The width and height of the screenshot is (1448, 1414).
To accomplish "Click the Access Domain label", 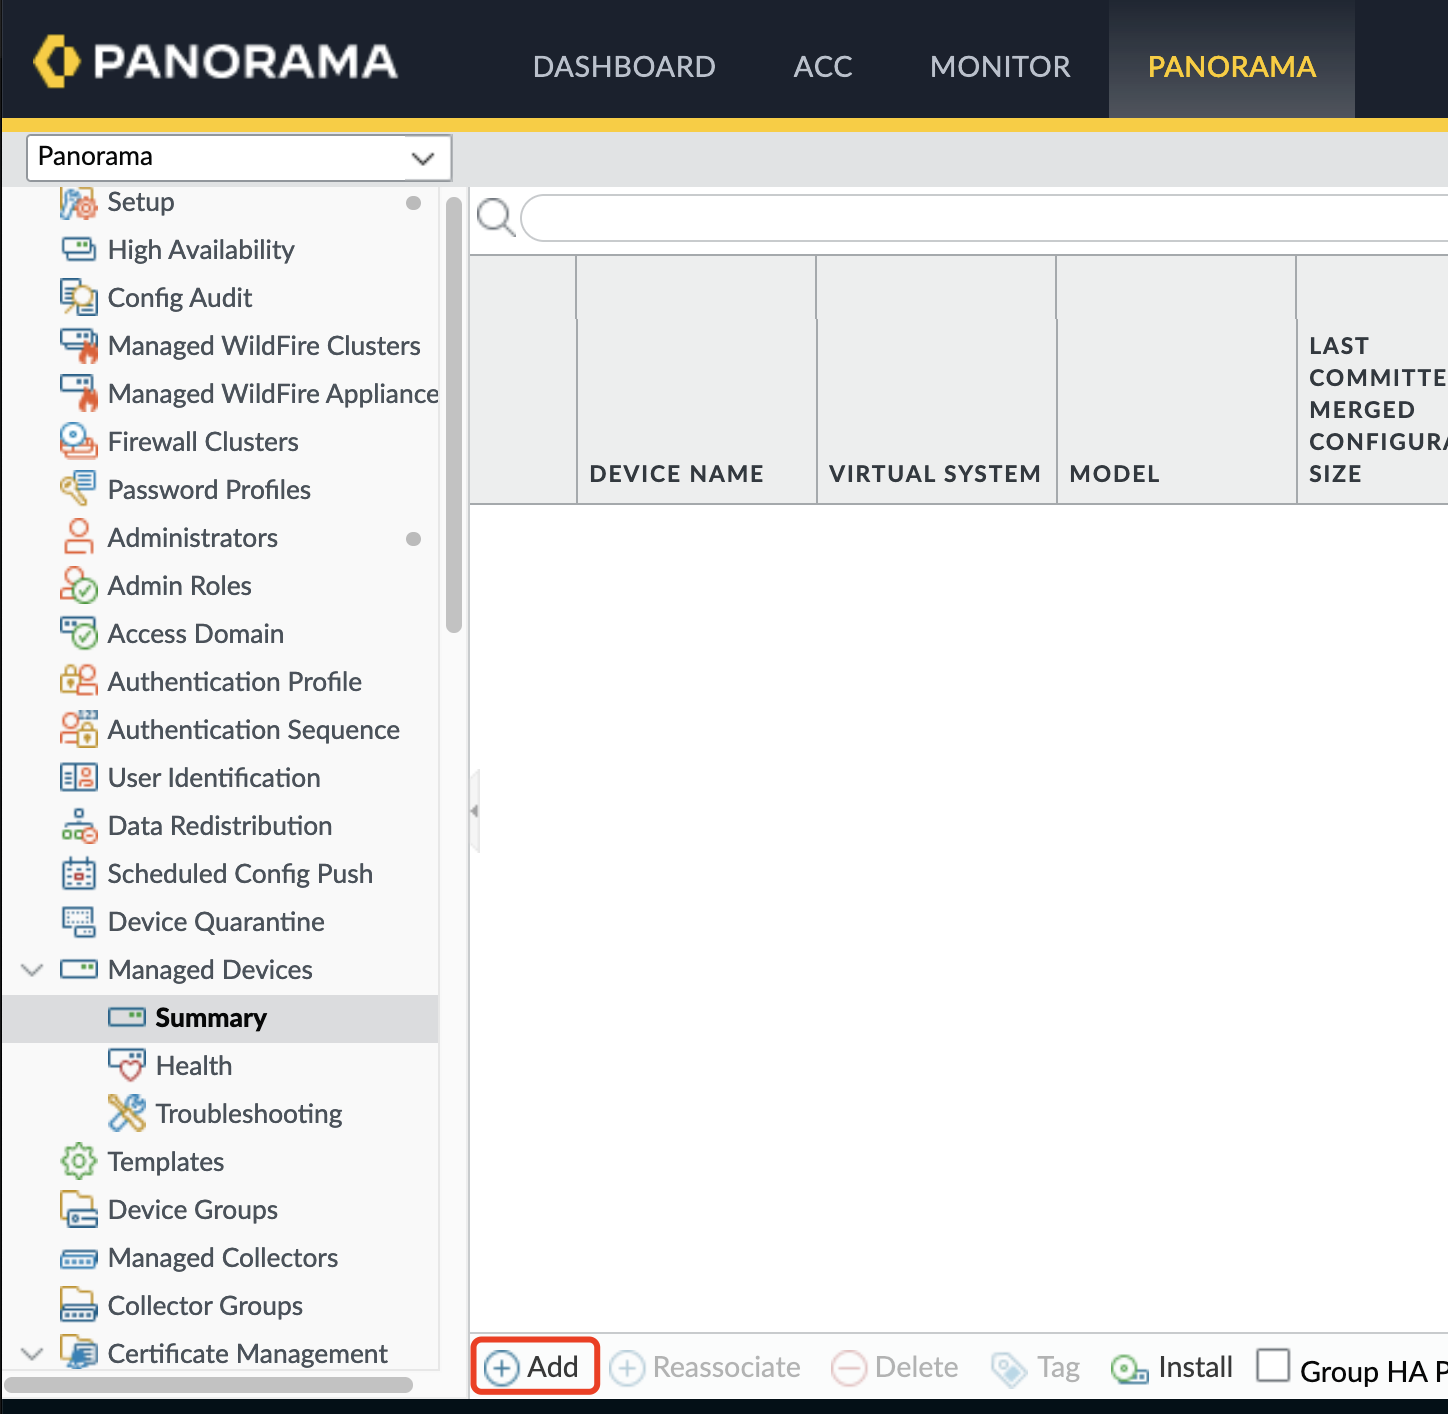I will click(196, 634).
